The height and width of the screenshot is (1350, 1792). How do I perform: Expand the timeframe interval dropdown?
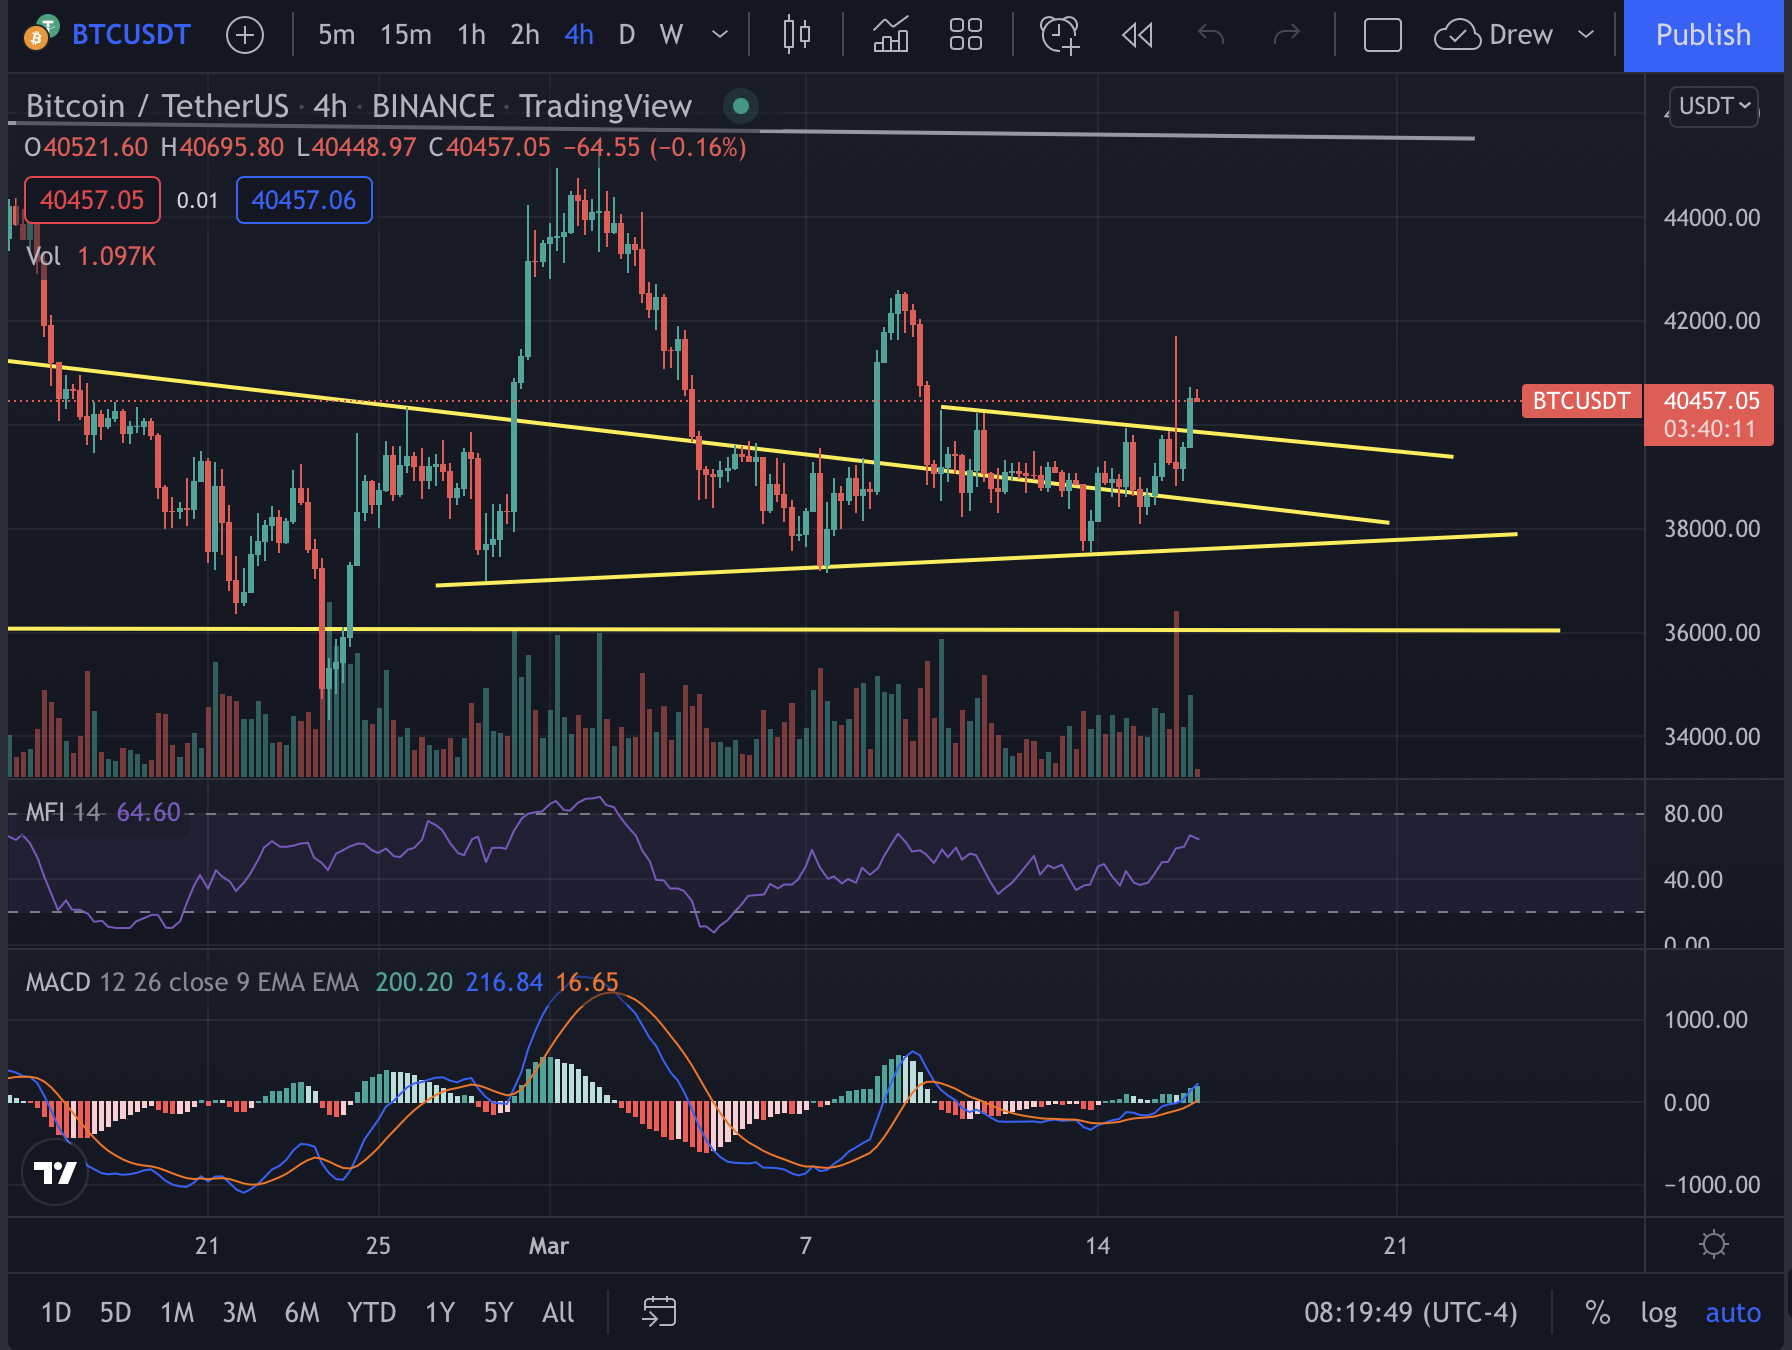[720, 35]
